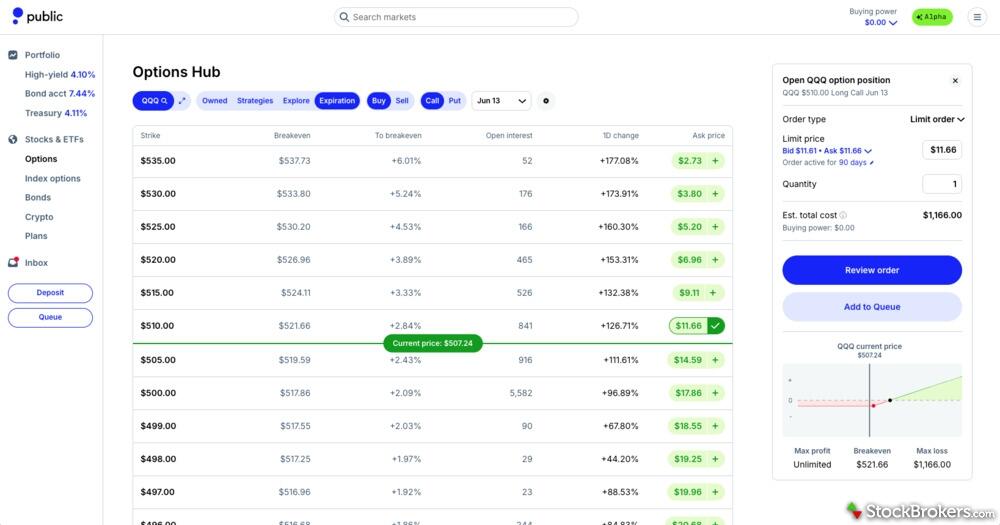This screenshot has height=525, width=1000.
Task: Click the expand arrows icon beside QQQ
Action: pyautogui.click(x=182, y=101)
